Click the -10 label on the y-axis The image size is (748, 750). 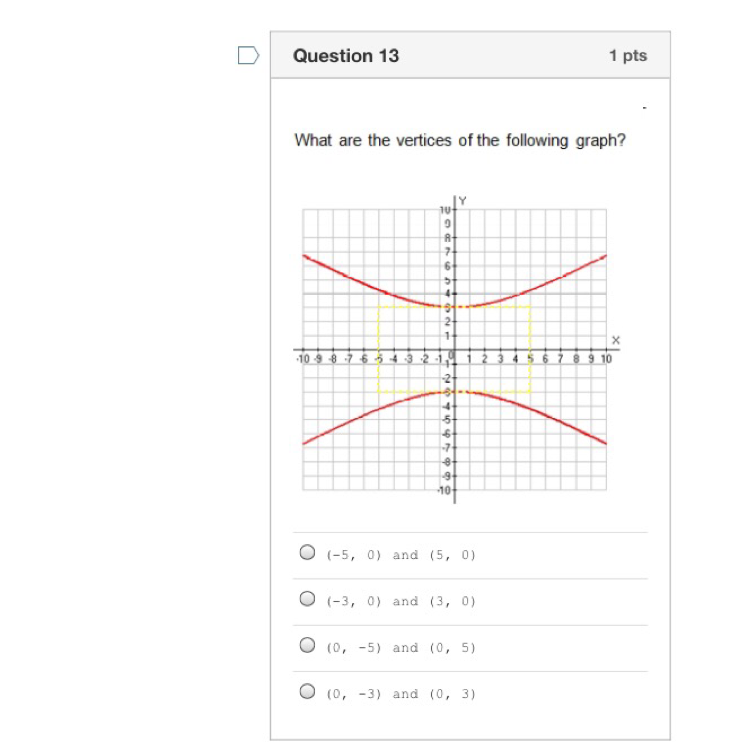pos(445,492)
